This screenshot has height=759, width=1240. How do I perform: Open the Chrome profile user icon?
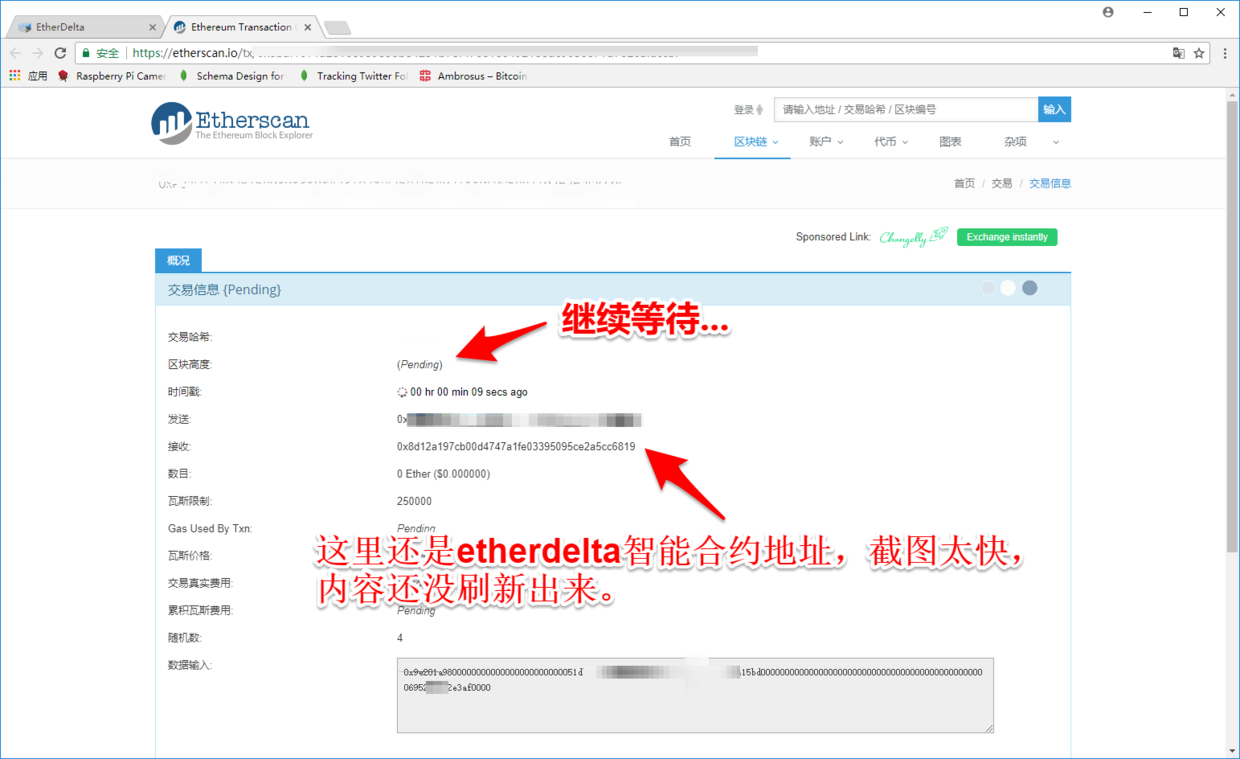1108,12
